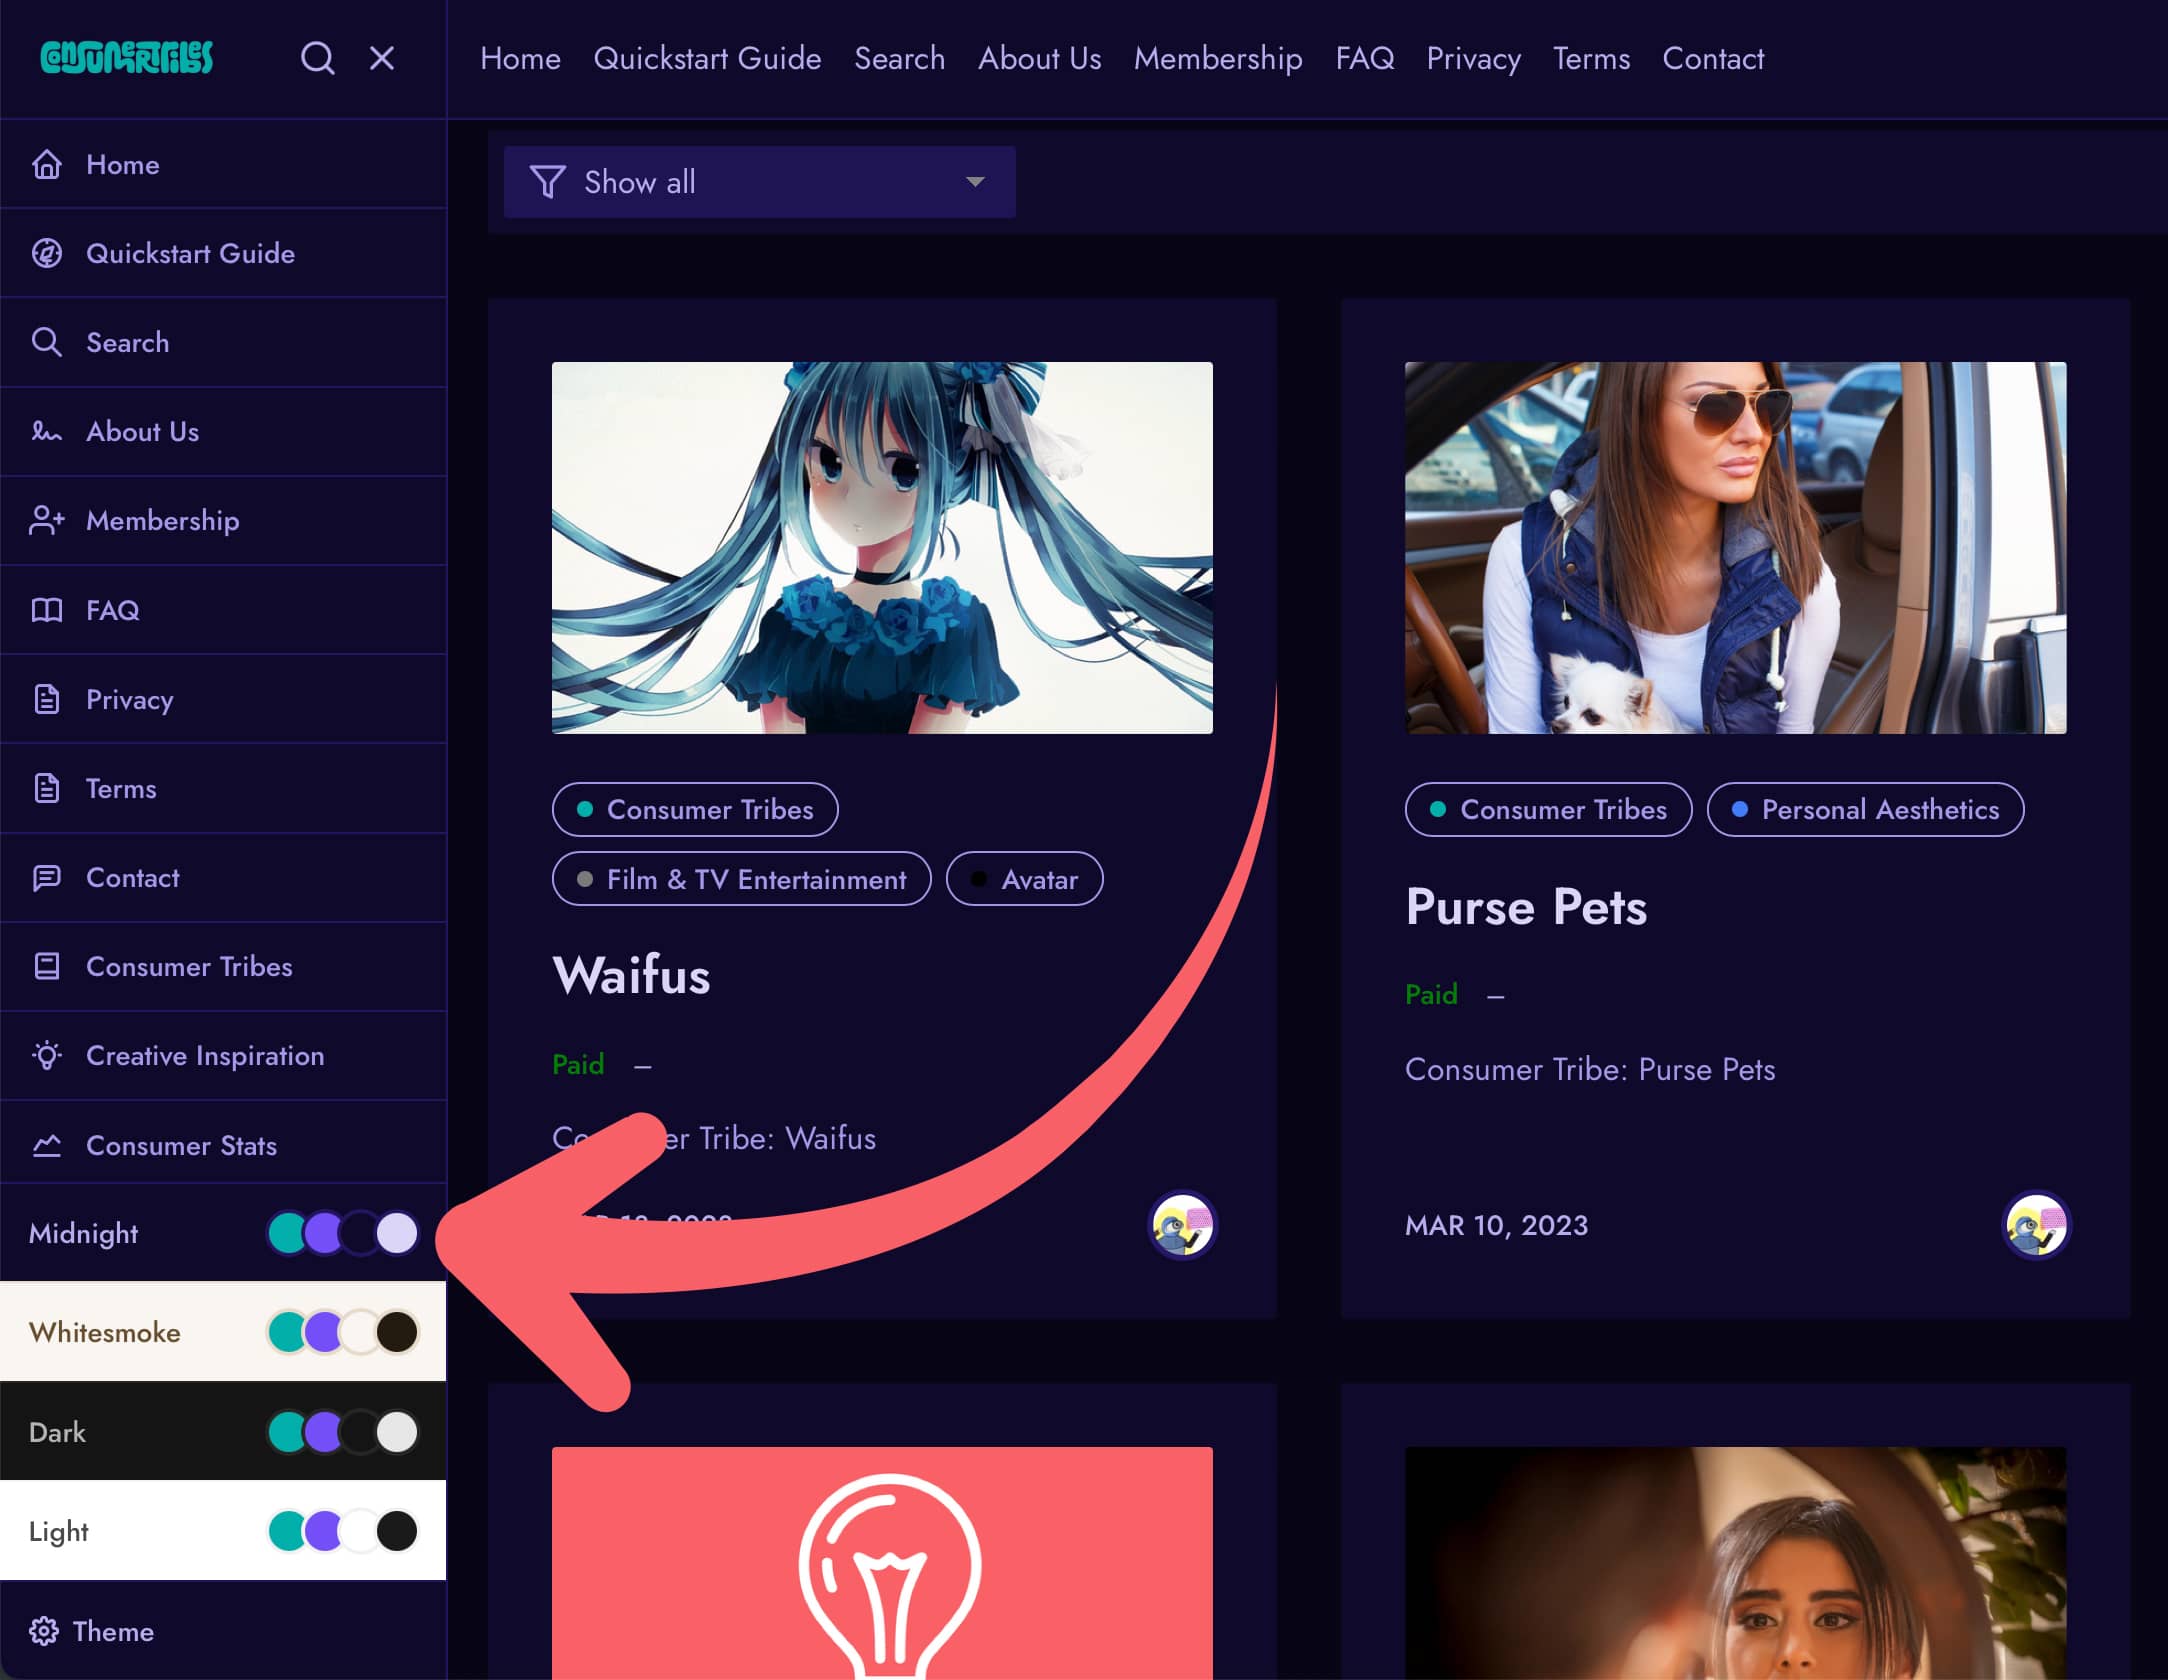This screenshot has height=1680, width=2168.
Task: Click the Consumer Tribes logo
Action: pos(126,58)
